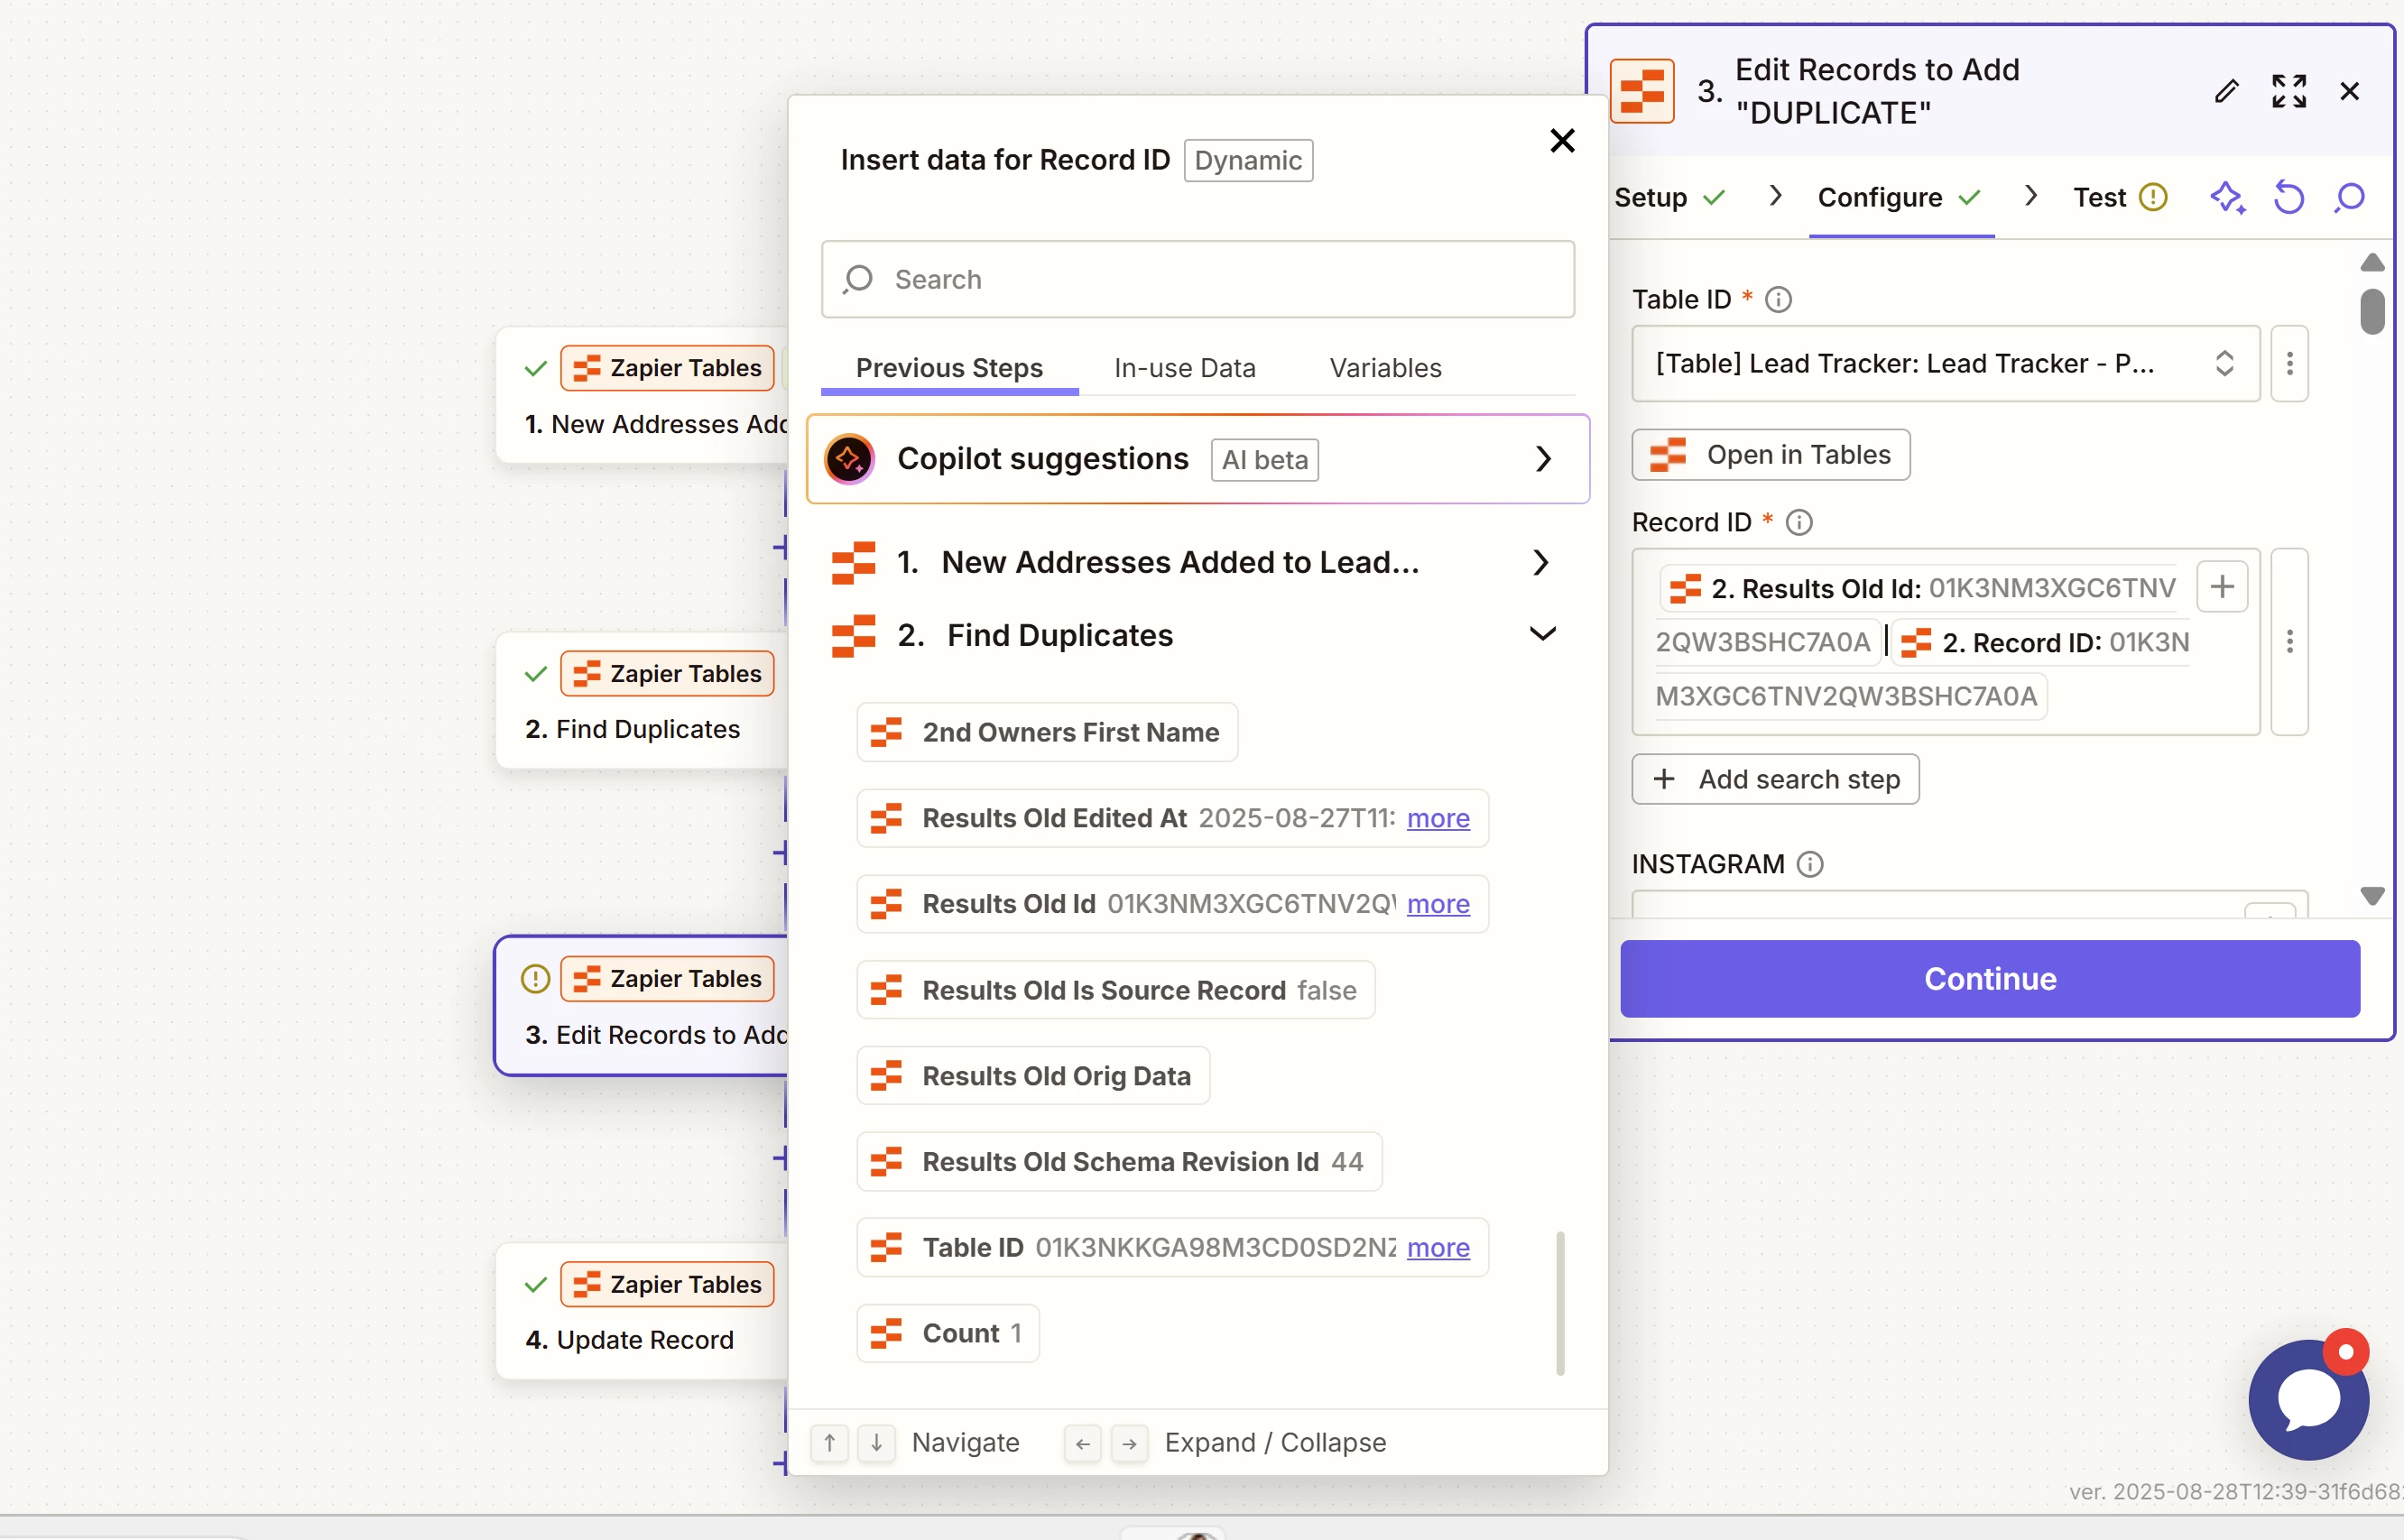Click more link for Table ID field
This screenshot has height=1540, width=2404.
click(1437, 1248)
